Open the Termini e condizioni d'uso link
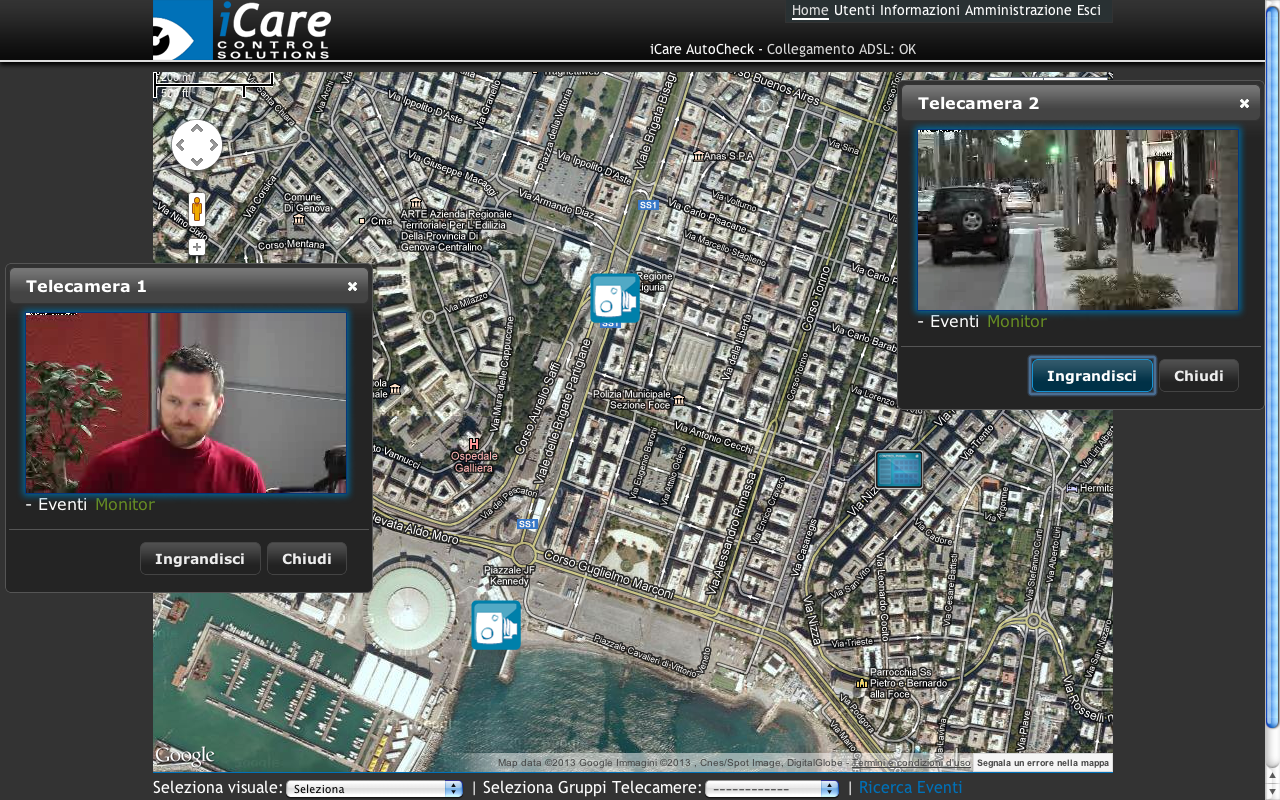This screenshot has width=1280, height=800. coord(911,763)
